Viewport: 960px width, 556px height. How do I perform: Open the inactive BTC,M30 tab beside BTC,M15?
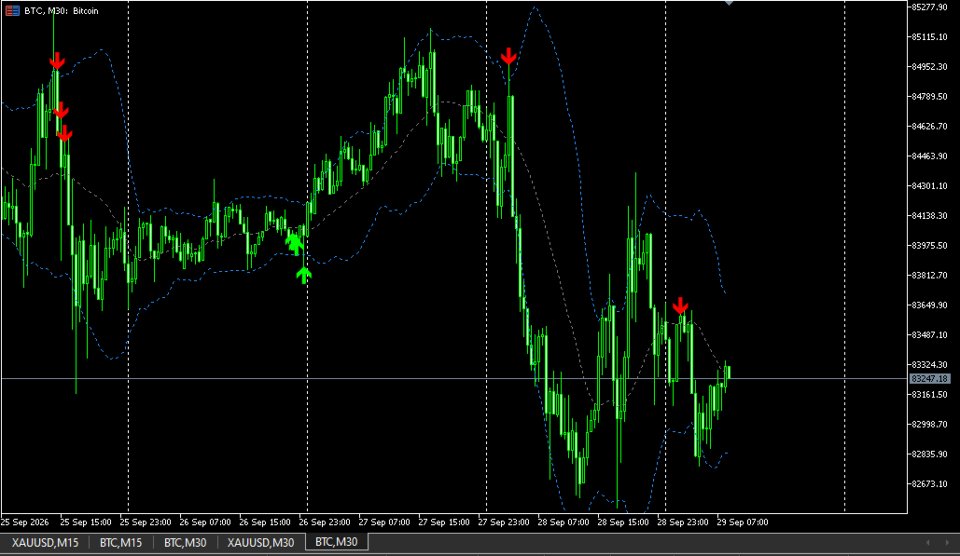point(185,542)
